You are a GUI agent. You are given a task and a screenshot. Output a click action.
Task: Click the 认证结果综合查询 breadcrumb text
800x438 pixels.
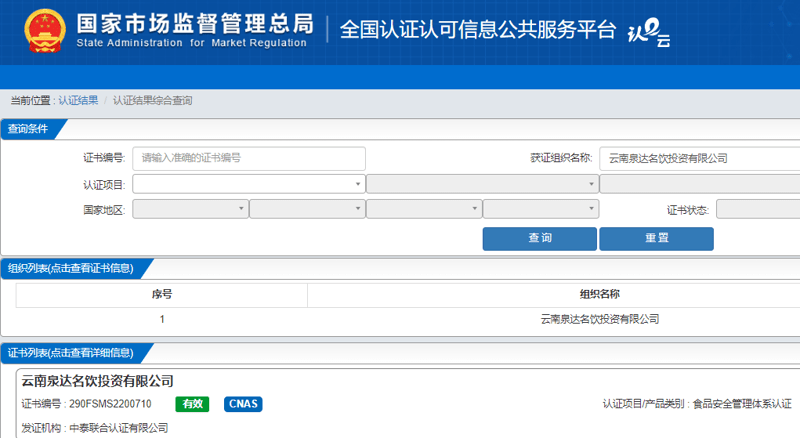click(153, 100)
